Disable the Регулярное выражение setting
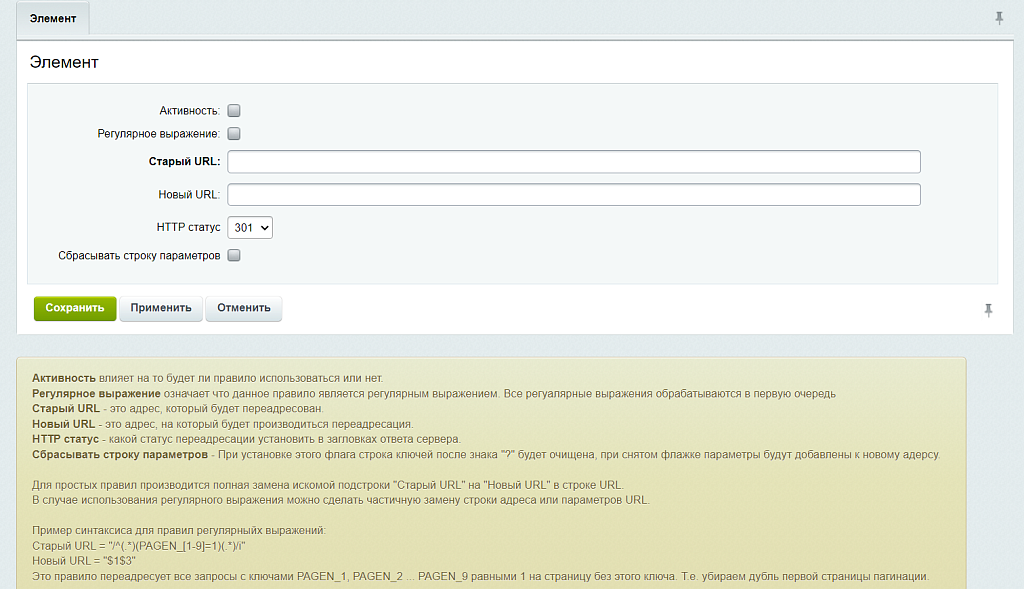 pyautogui.click(x=233, y=133)
